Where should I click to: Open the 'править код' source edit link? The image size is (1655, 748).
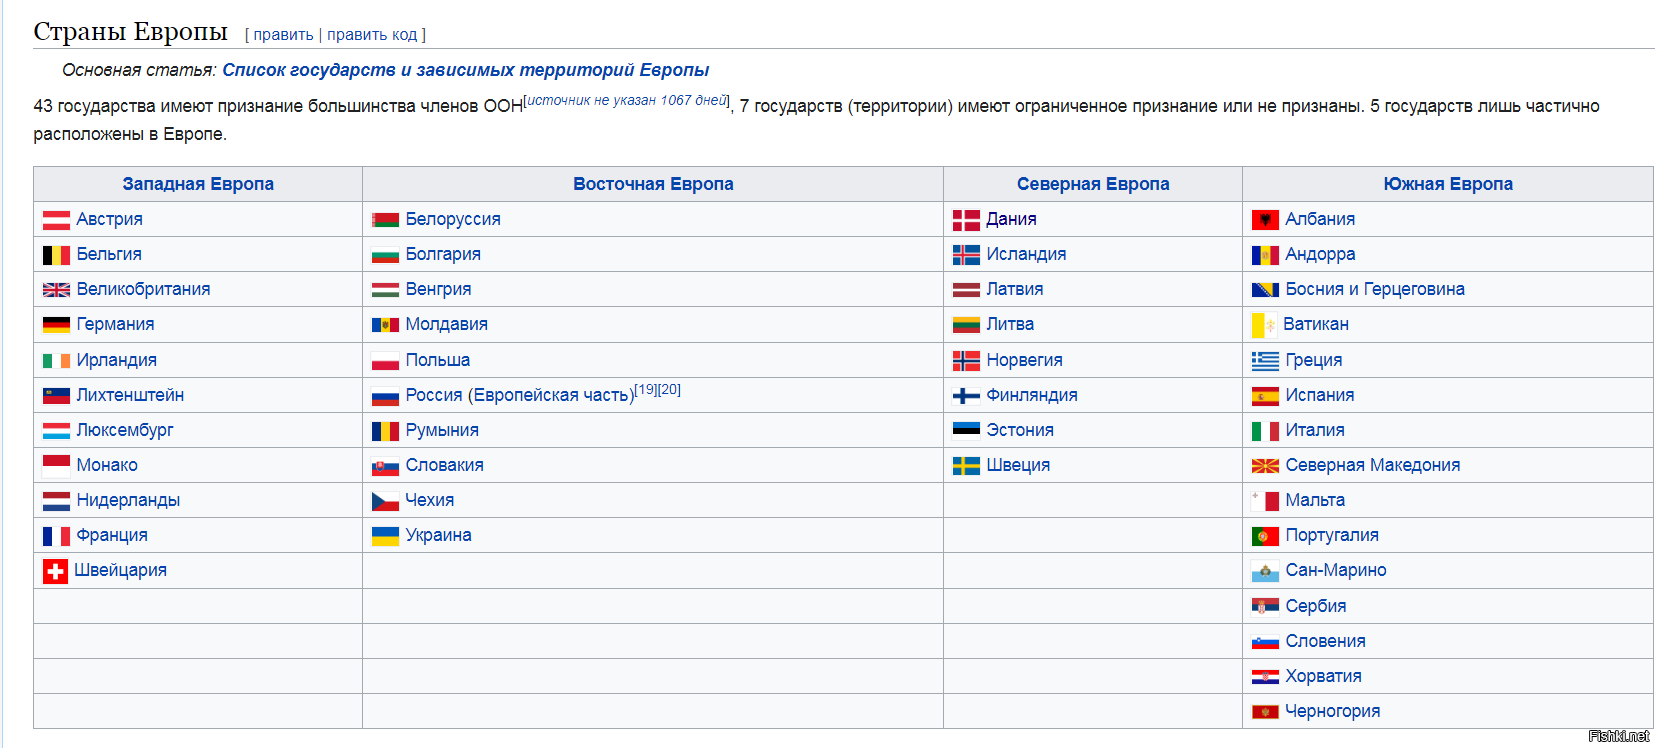(372, 34)
